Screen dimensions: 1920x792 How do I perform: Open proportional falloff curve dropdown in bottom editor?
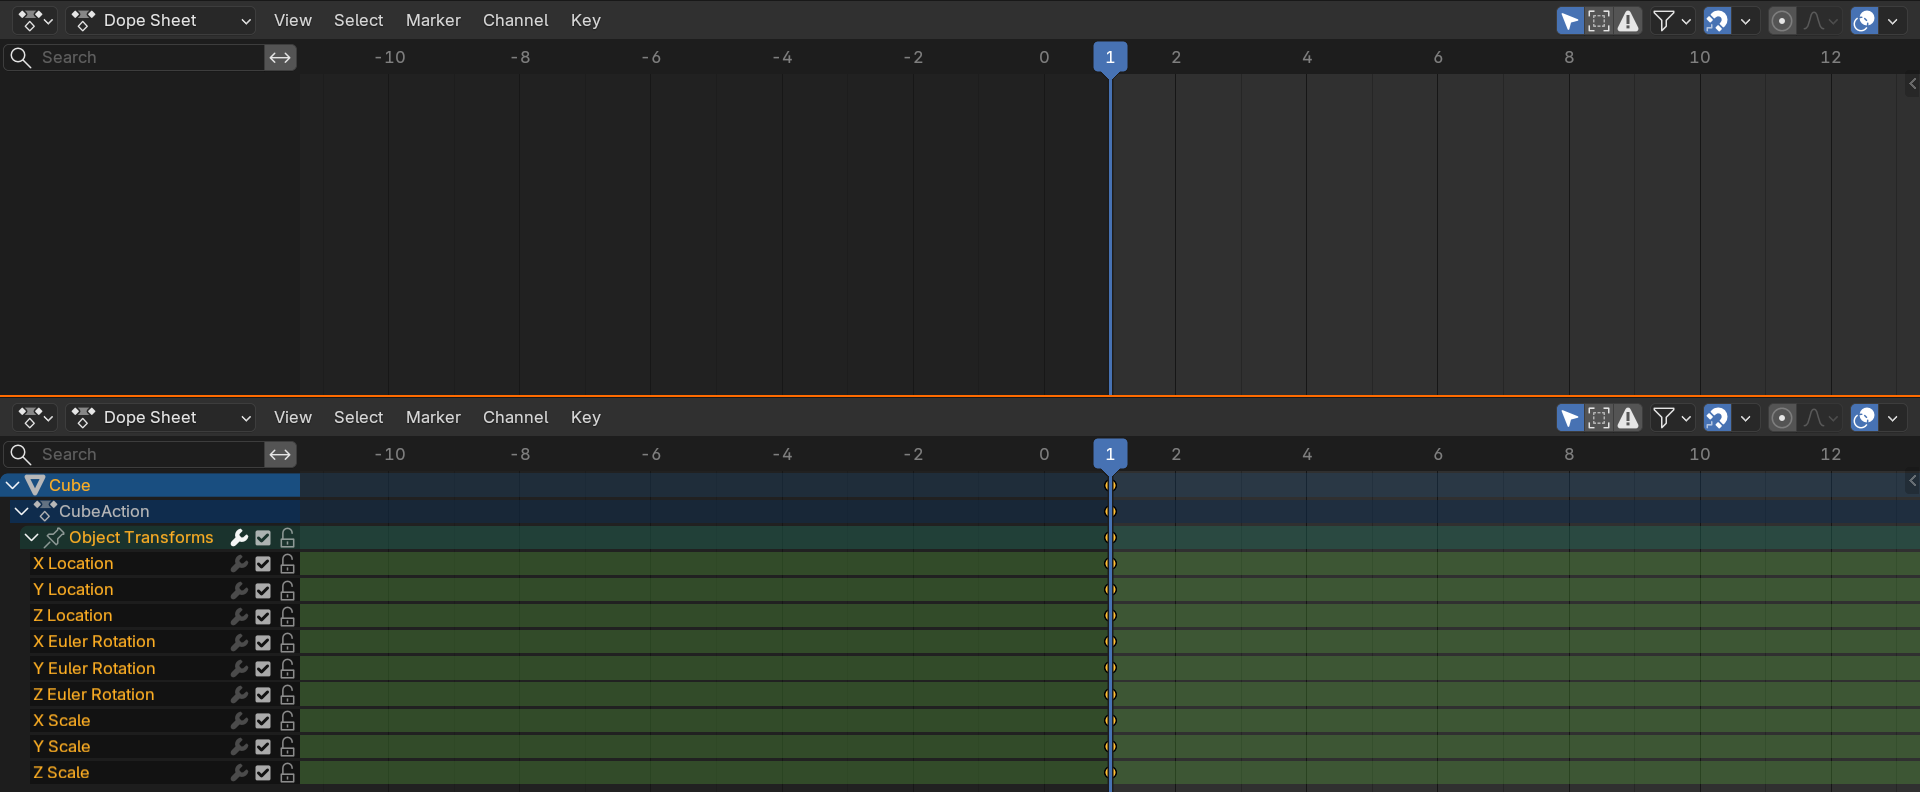click(1821, 417)
